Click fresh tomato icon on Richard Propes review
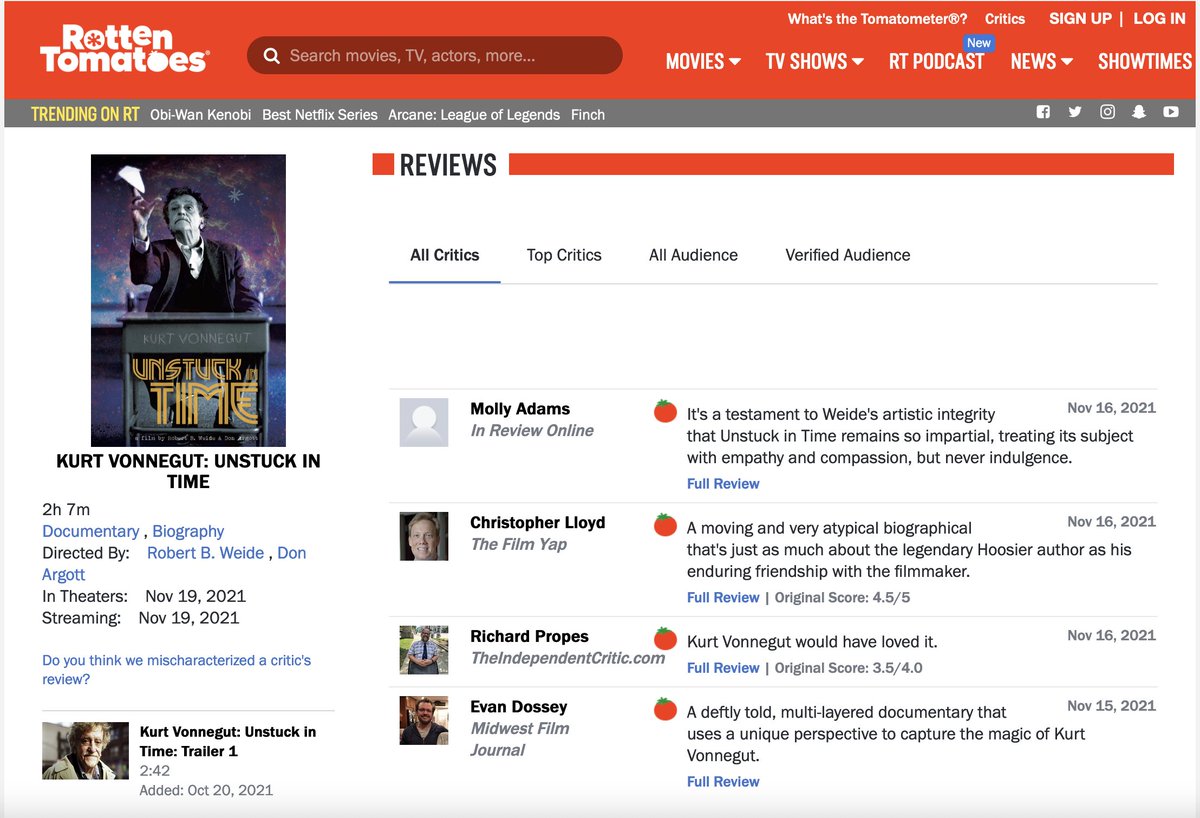 665,638
